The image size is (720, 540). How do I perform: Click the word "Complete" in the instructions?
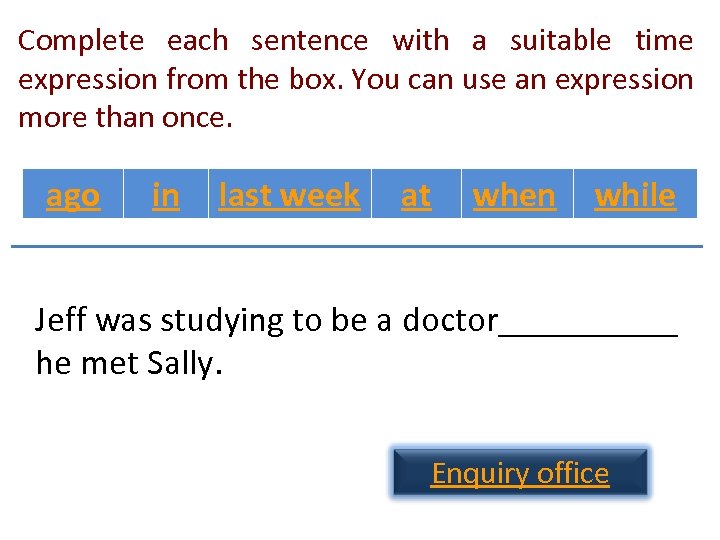tap(82, 41)
